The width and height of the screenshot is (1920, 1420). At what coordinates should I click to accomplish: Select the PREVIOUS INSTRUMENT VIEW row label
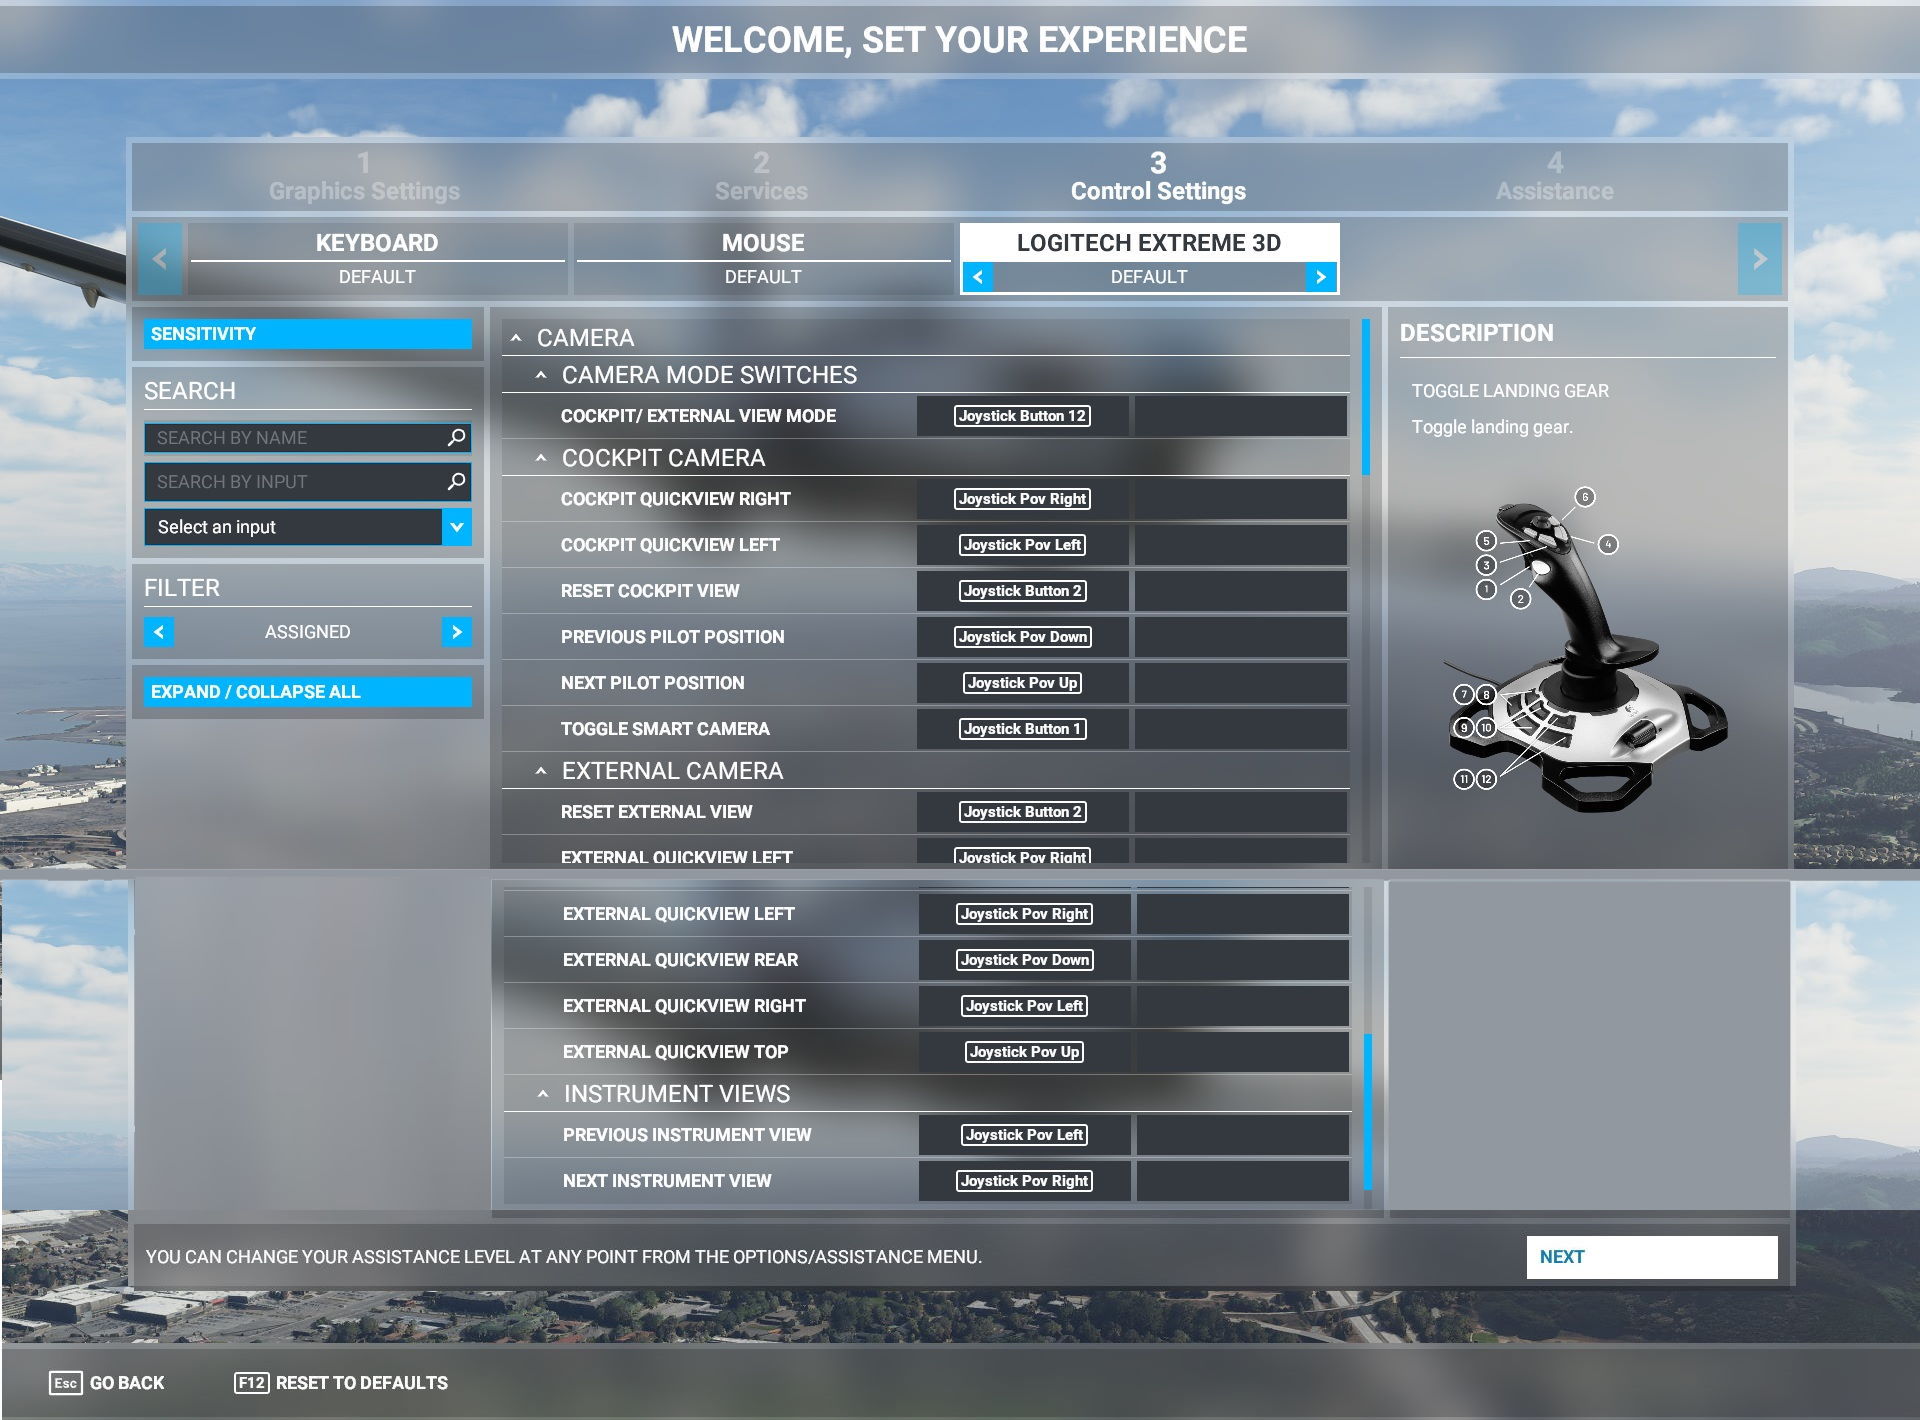click(687, 1135)
